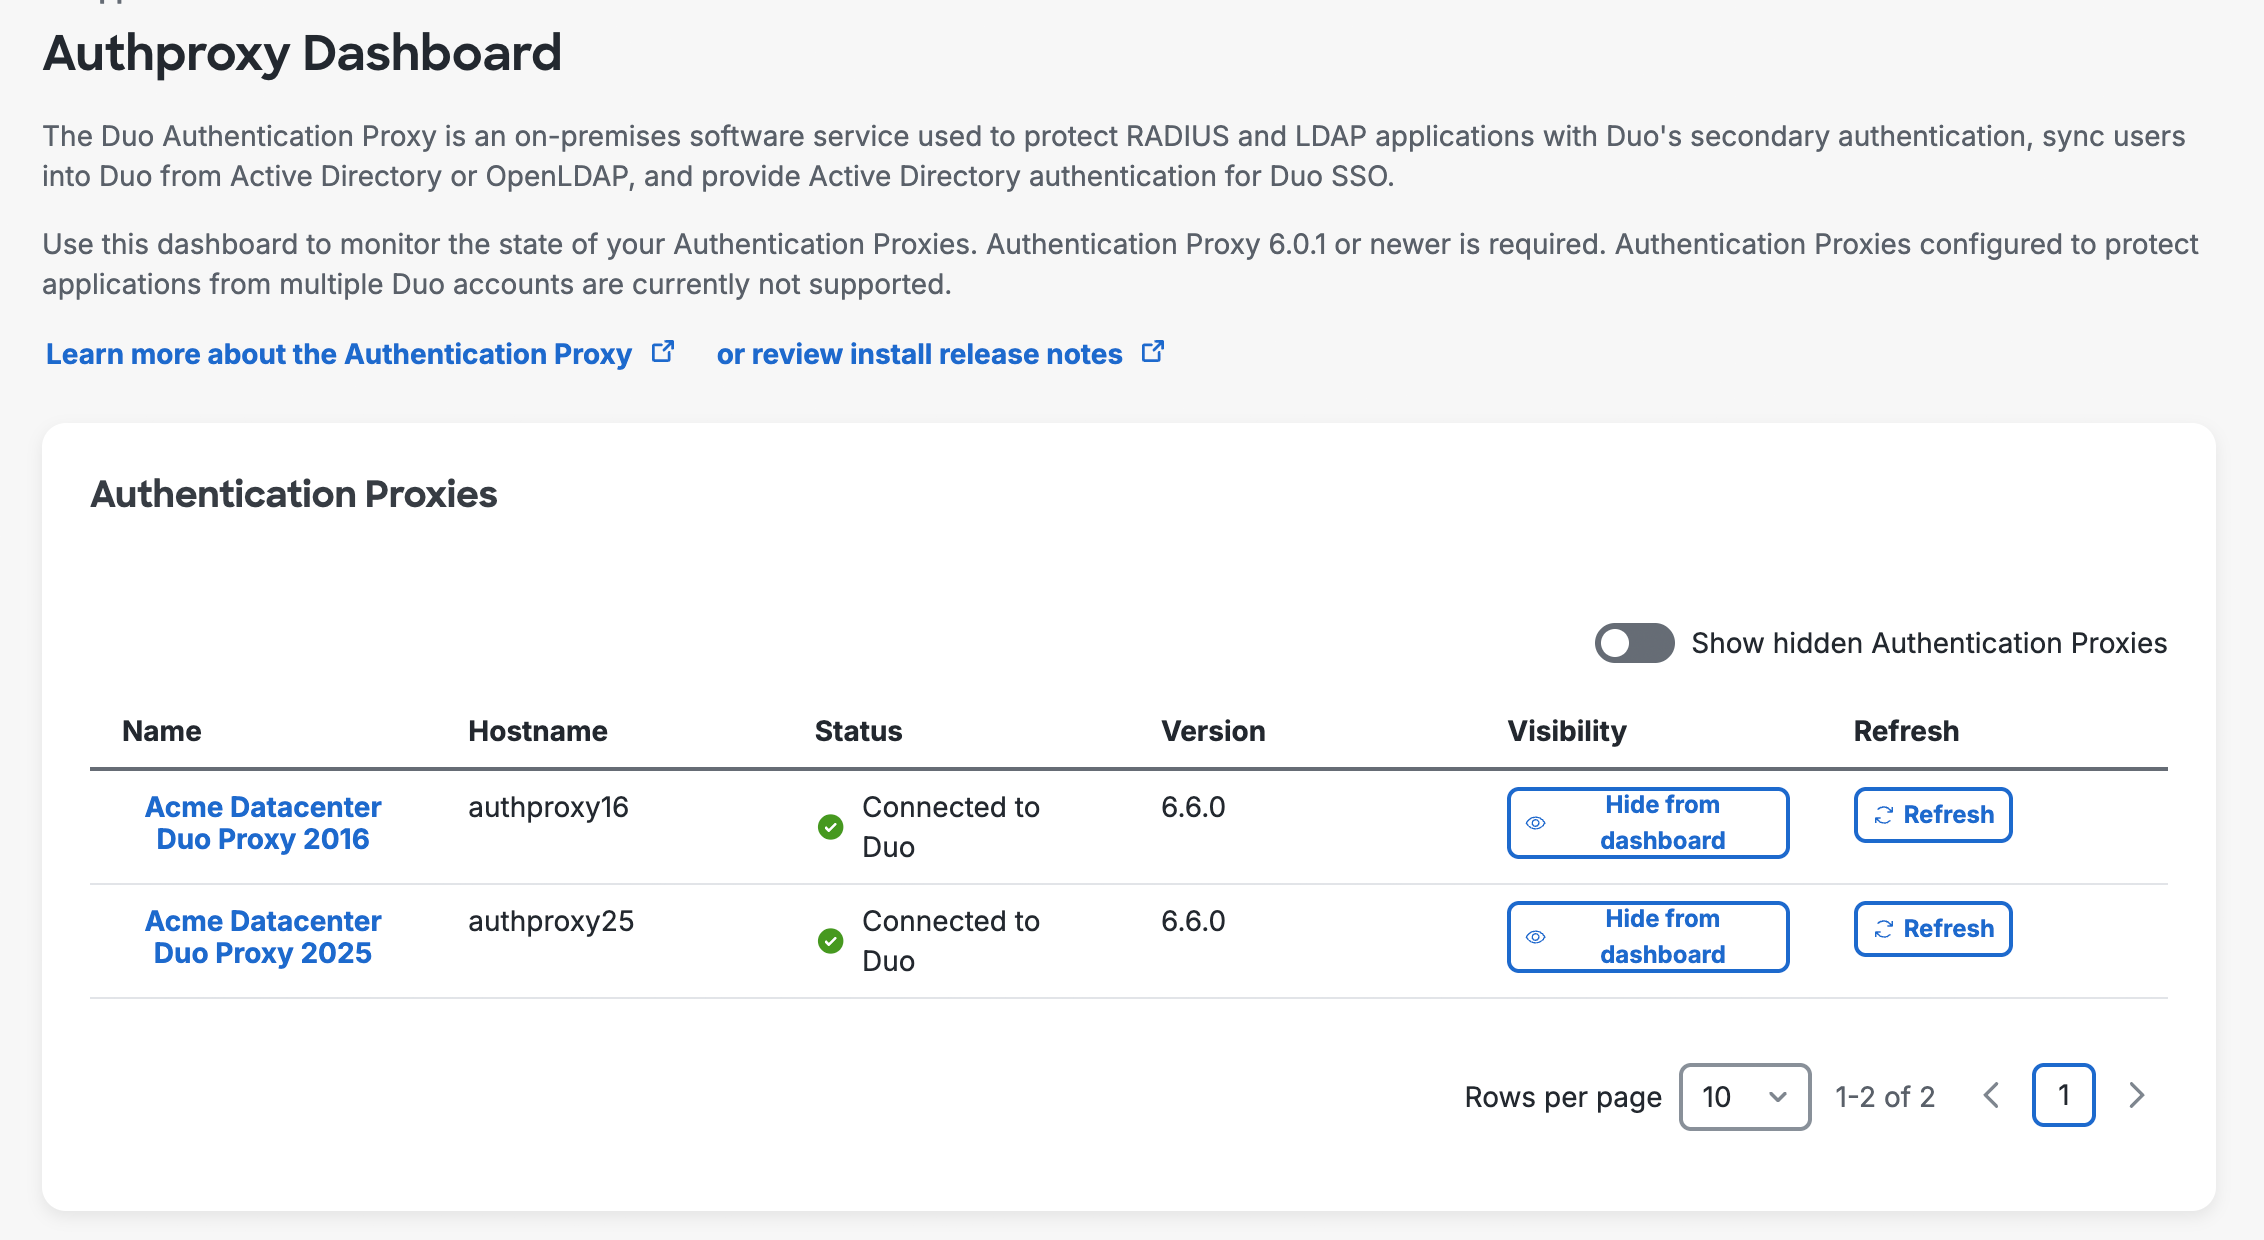The height and width of the screenshot is (1240, 2264).
Task: Click the refresh icon in Proxy 2025 row
Action: (x=1884, y=929)
